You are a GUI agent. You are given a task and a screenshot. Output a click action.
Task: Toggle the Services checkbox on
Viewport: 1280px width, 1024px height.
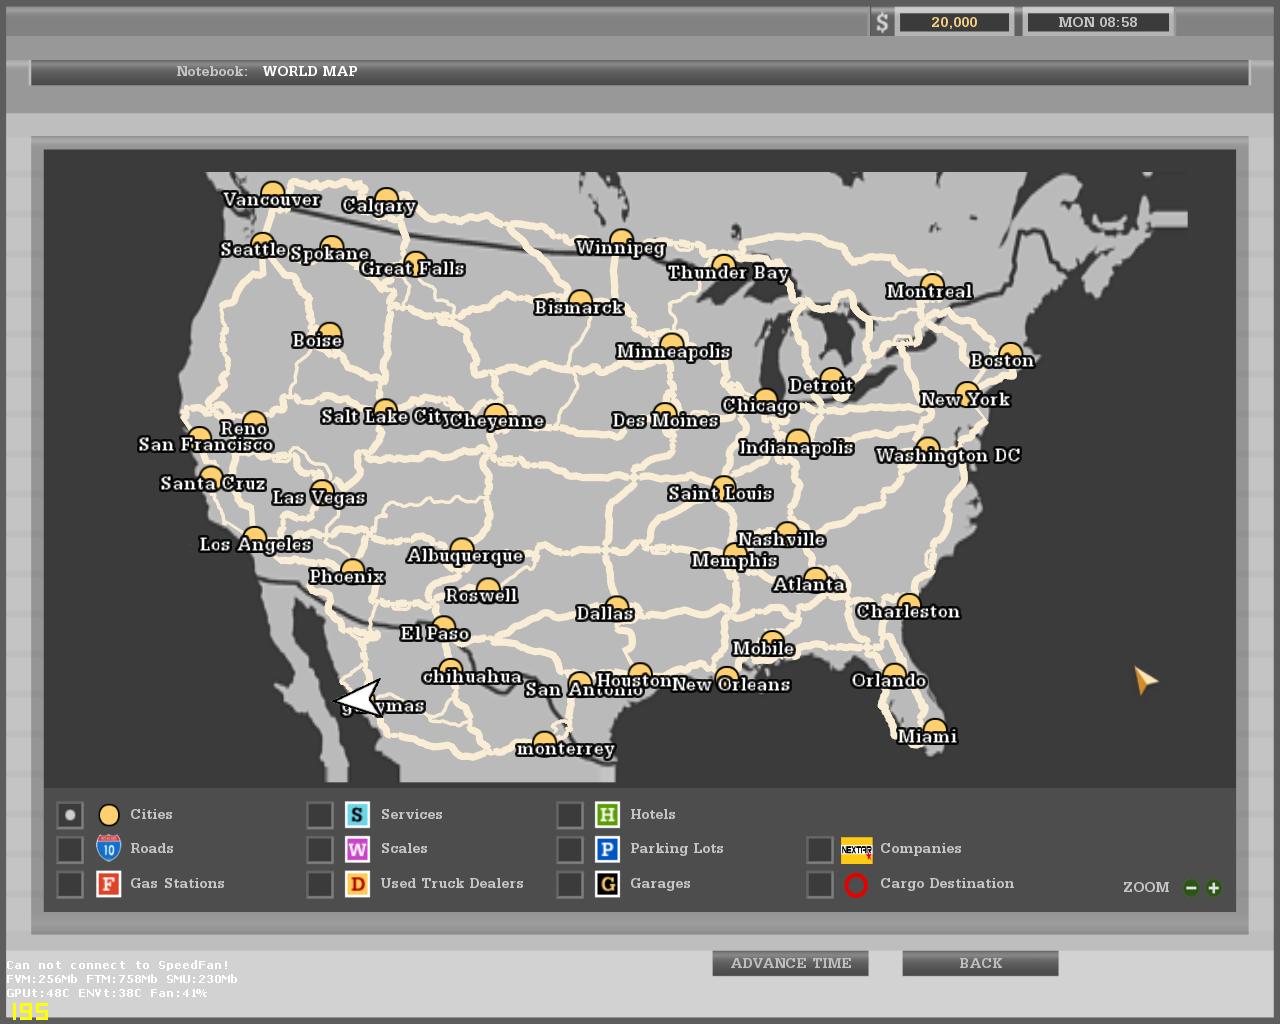click(320, 815)
